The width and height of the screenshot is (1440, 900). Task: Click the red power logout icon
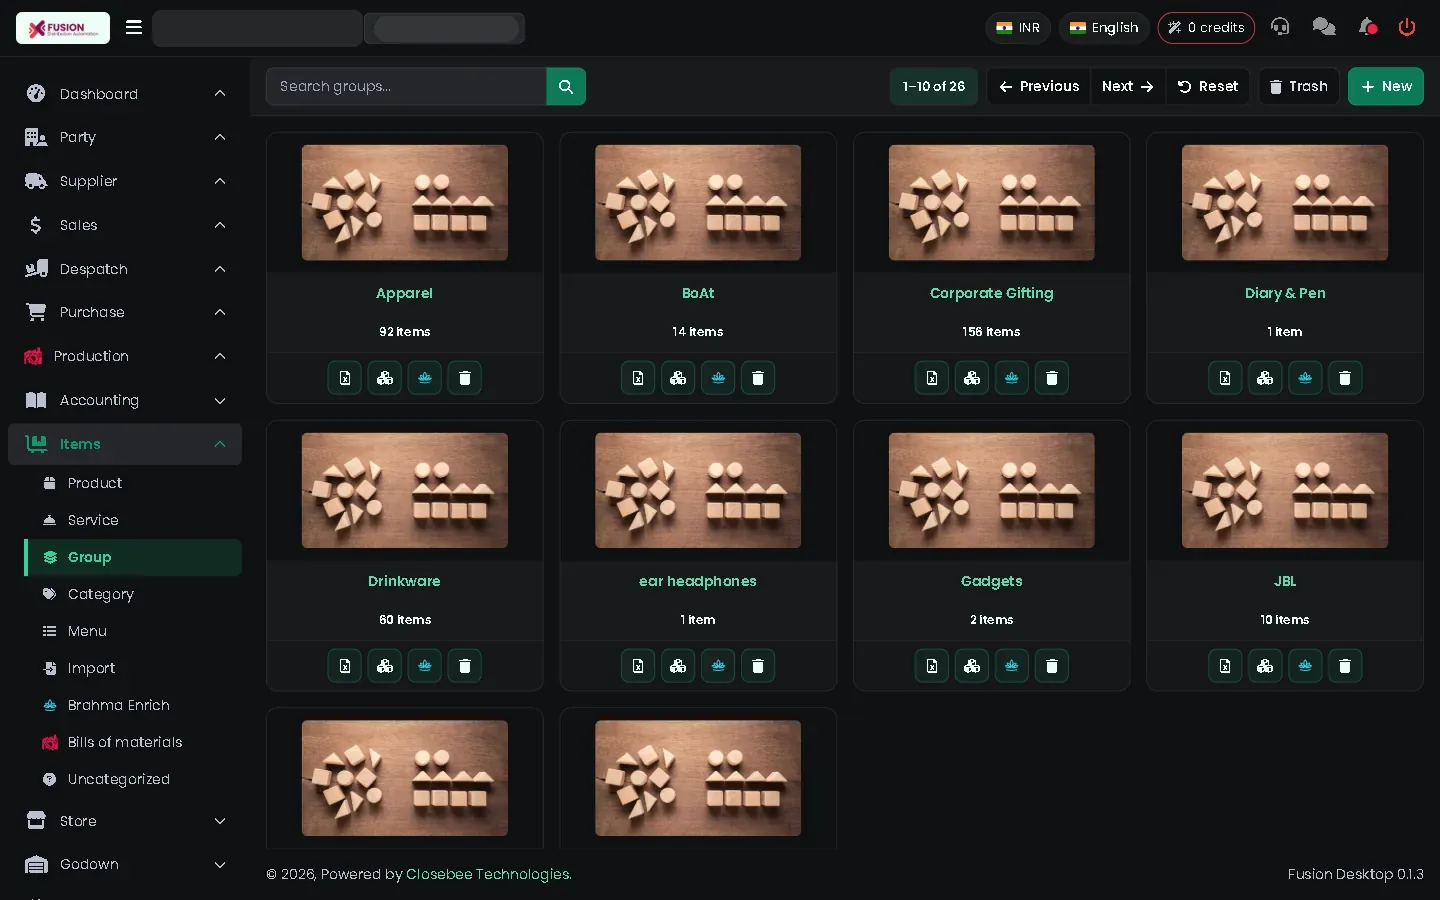click(x=1407, y=27)
